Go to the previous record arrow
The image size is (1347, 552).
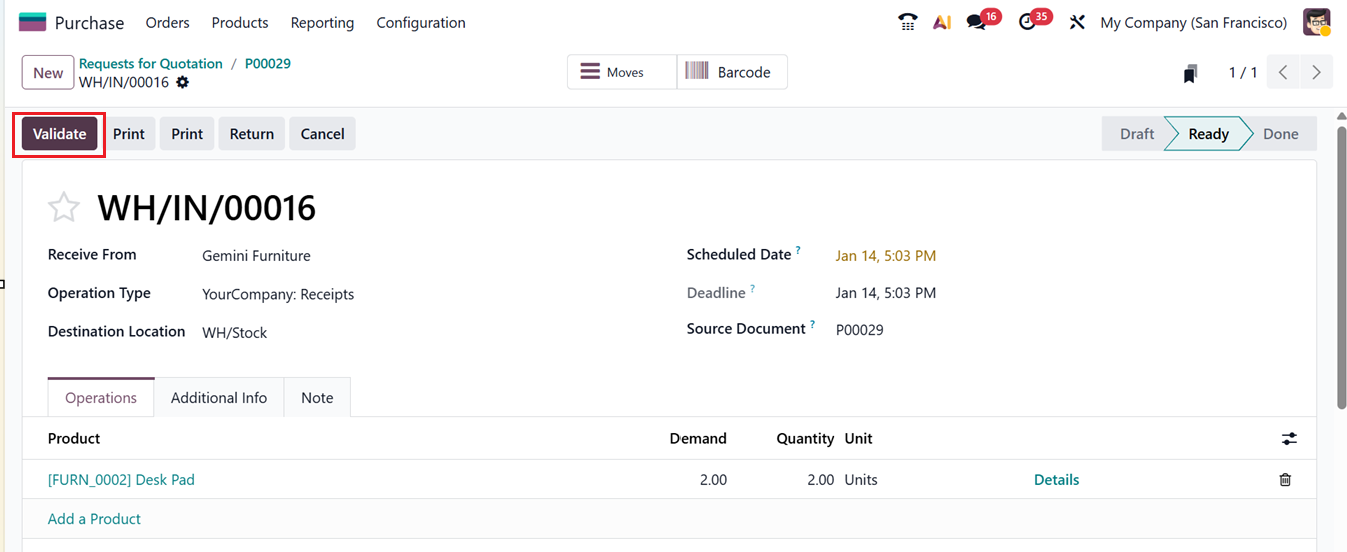click(x=1283, y=72)
